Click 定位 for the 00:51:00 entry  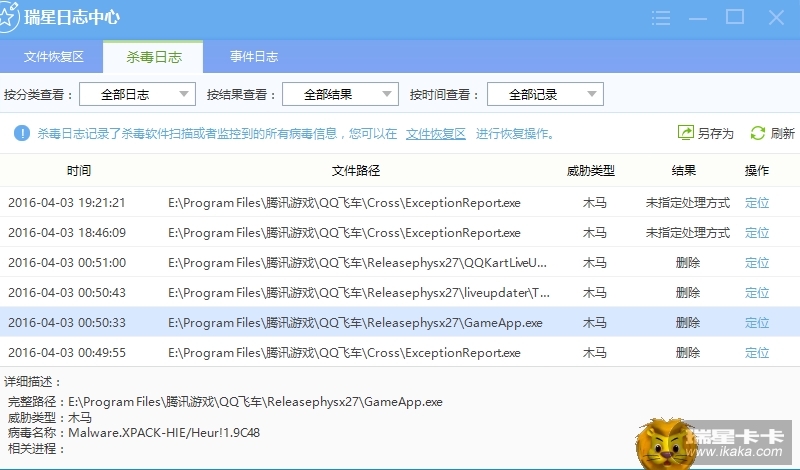[757, 263]
